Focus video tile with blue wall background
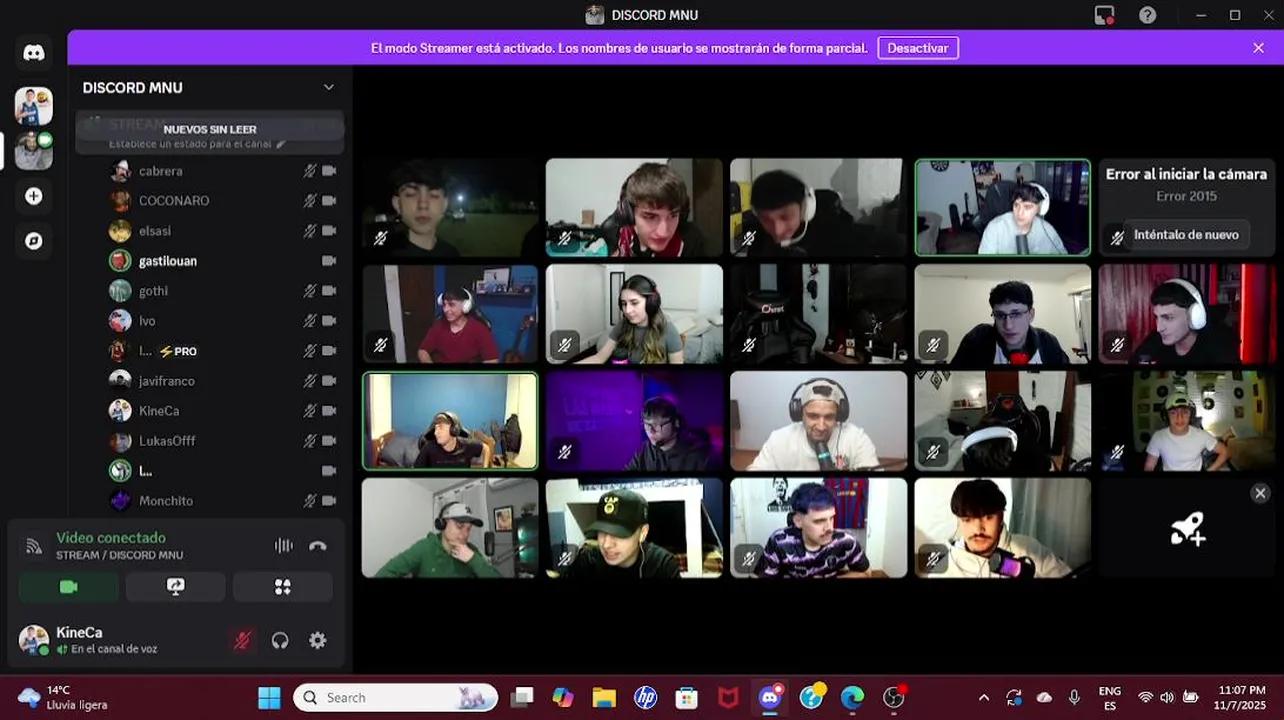The height and width of the screenshot is (720, 1284). tap(450, 421)
